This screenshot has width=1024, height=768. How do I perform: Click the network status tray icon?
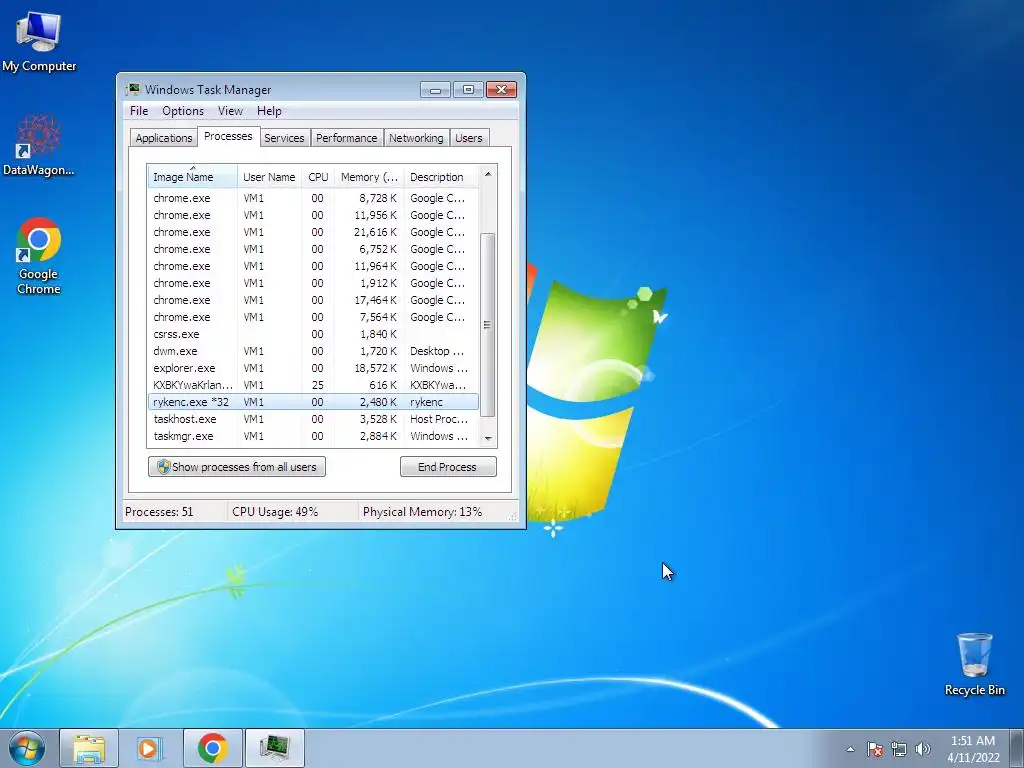[x=899, y=749]
